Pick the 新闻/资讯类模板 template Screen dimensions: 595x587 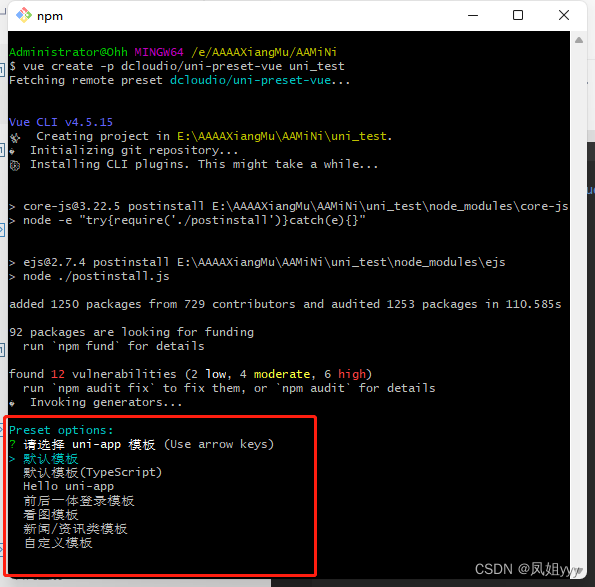[x=75, y=529]
